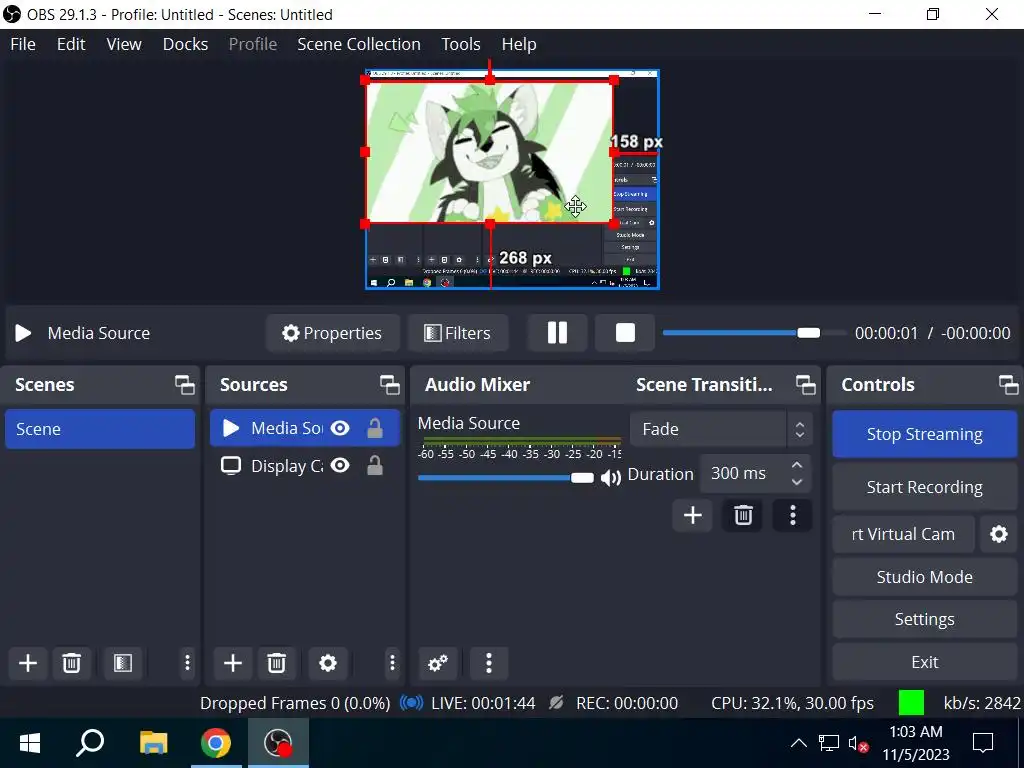Screen dimensions: 1024x768
Task: Click the Windows Start button
Action: (29, 743)
